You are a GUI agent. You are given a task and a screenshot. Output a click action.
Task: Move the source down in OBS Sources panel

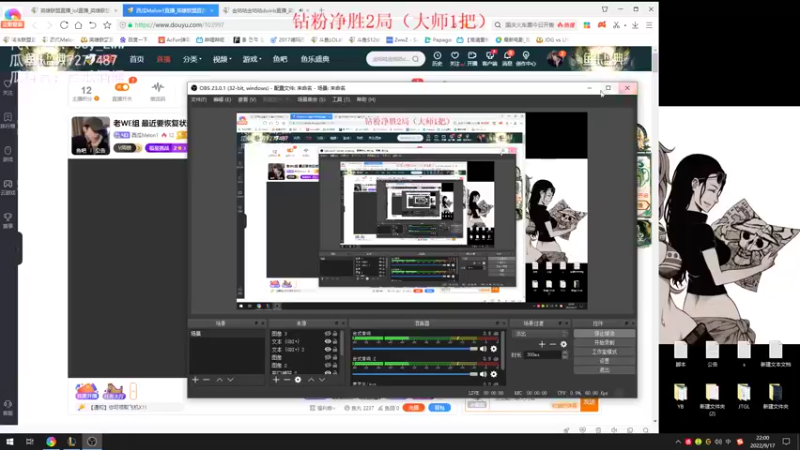[x=322, y=380]
